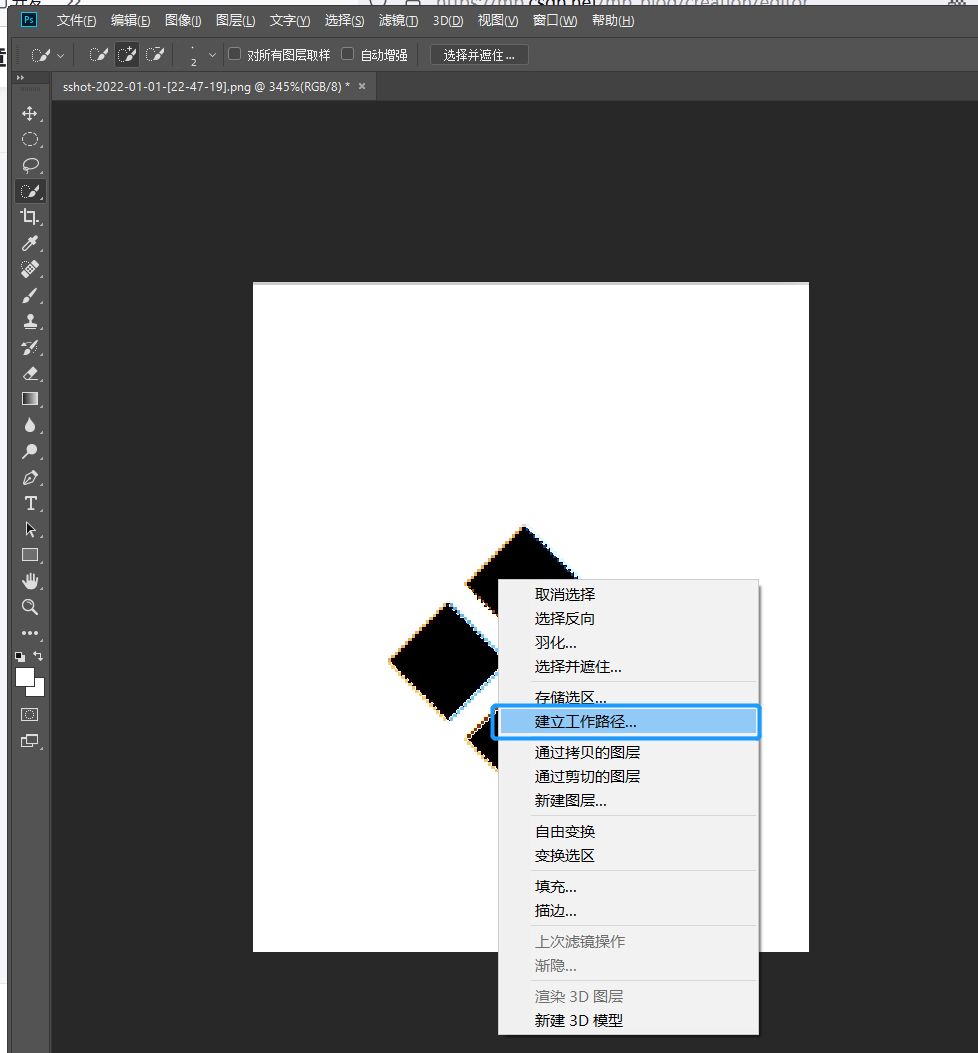Select the Crop tool
This screenshot has width=978, height=1053.
coord(30,217)
